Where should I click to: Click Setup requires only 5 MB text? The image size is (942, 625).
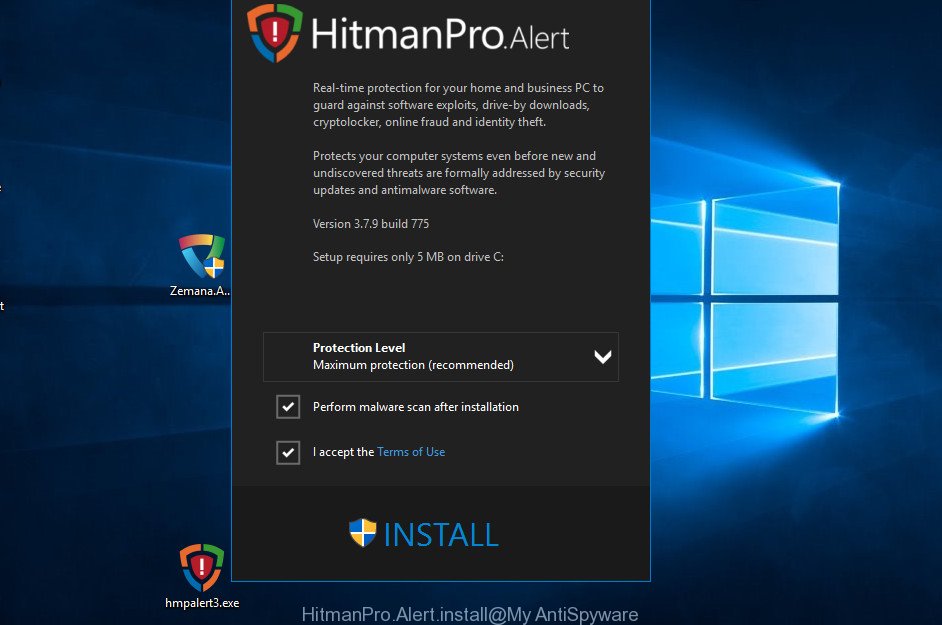tap(408, 257)
